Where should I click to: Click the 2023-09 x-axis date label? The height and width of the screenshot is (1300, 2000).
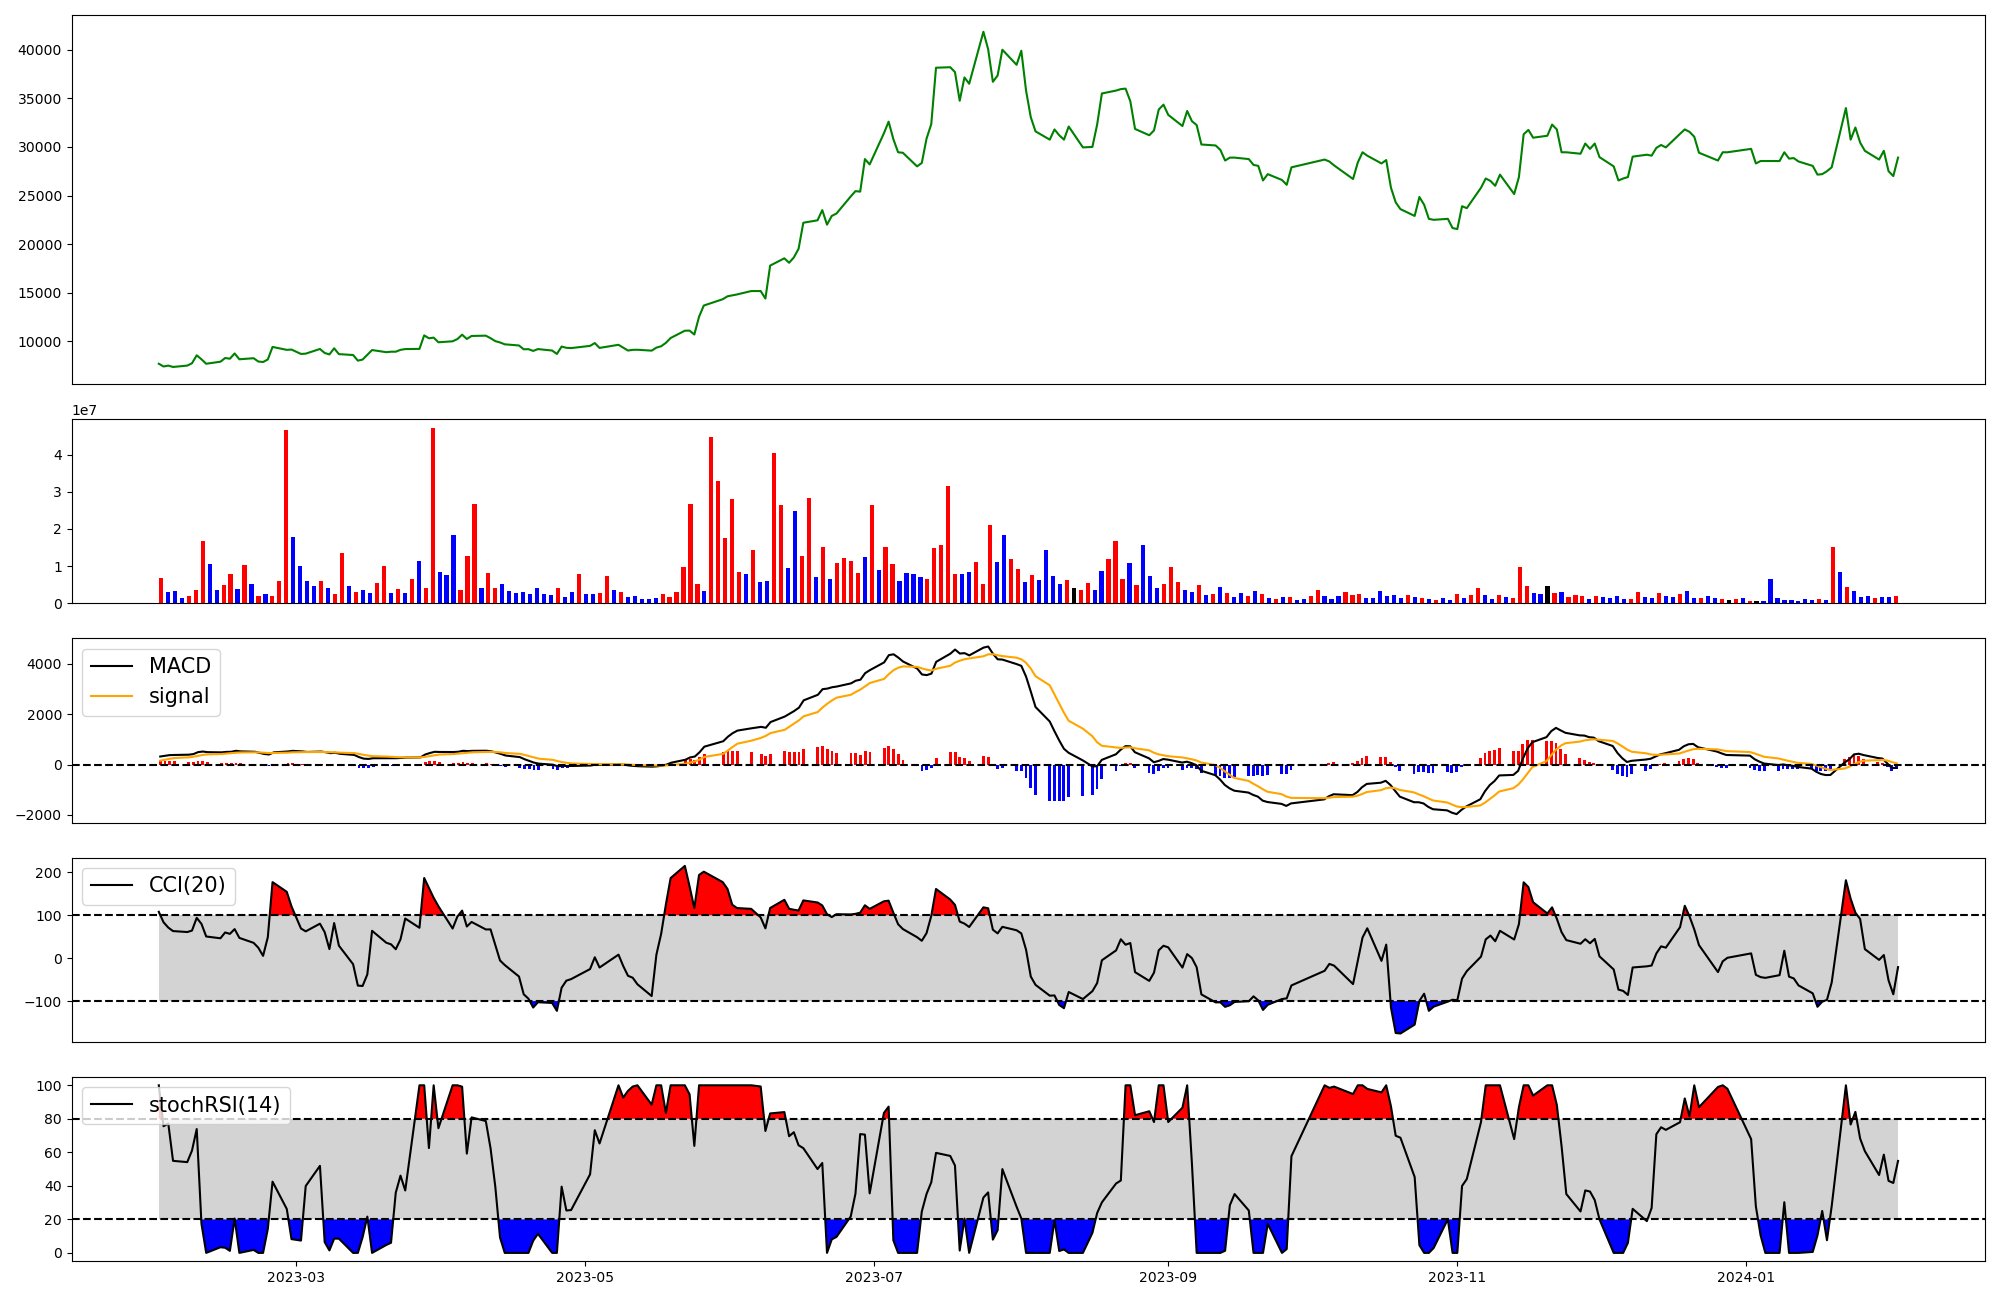point(1168,1277)
